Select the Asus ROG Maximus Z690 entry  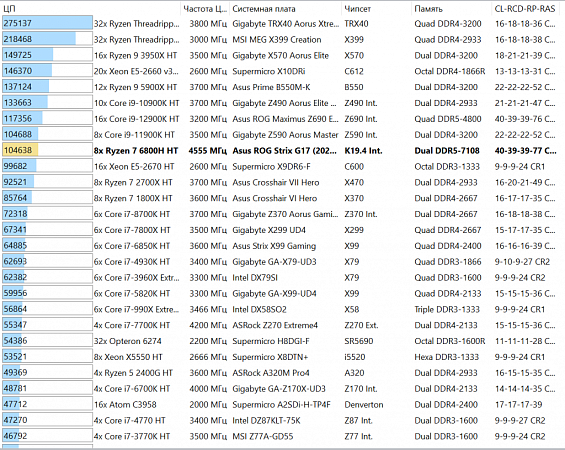285,119
